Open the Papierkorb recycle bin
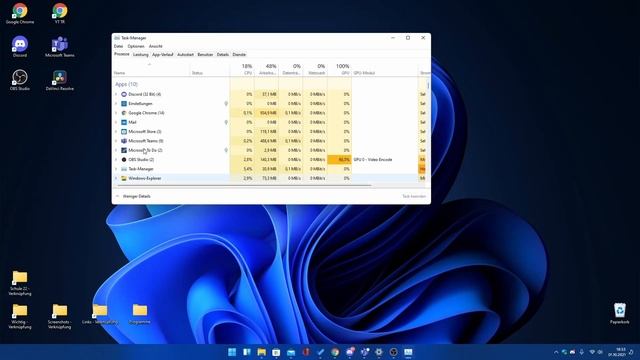Image resolution: width=640 pixels, height=360 pixels. 620,313
